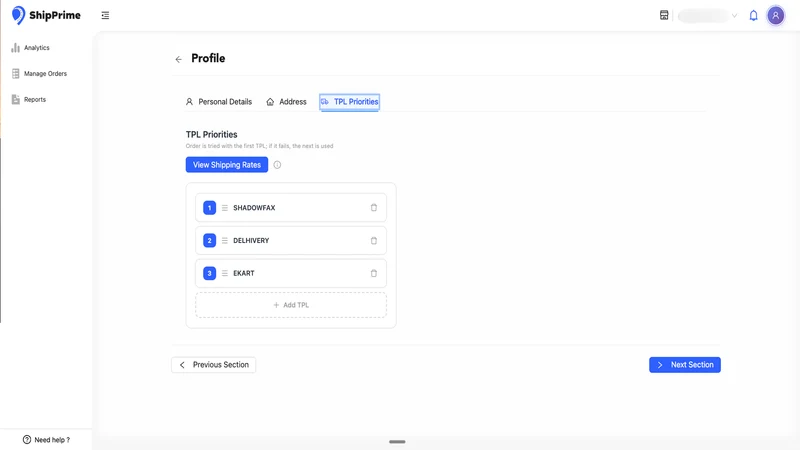The height and width of the screenshot is (450, 800).
Task: Remove EKART using trash icon
Action: pos(373,273)
